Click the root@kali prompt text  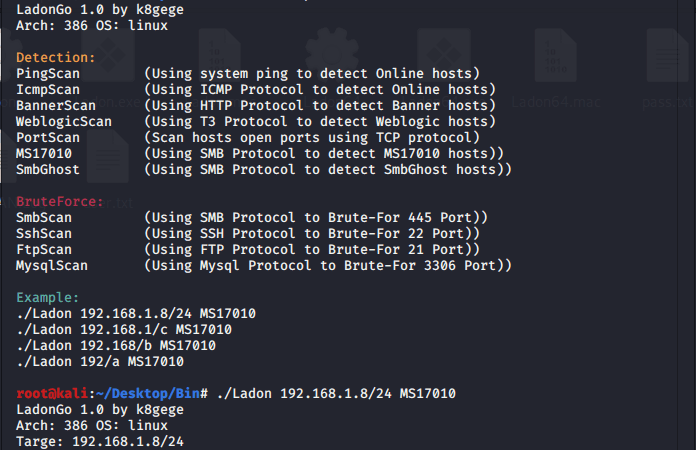(52, 394)
